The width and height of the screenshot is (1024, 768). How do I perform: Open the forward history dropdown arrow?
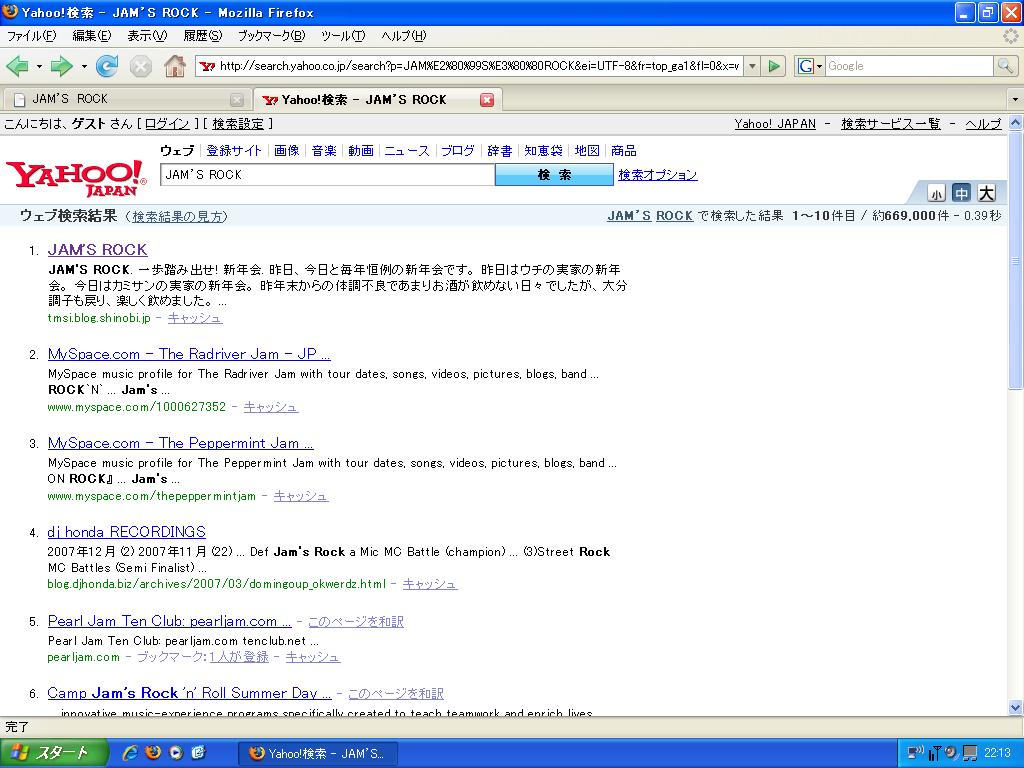(x=84, y=66)
